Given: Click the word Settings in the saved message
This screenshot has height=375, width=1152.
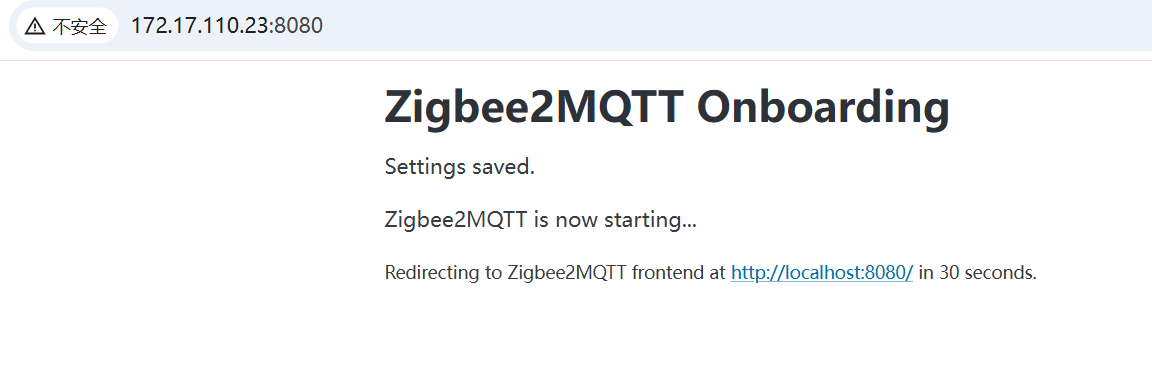Looking at the screenshot, I should (x=423, y=167).
